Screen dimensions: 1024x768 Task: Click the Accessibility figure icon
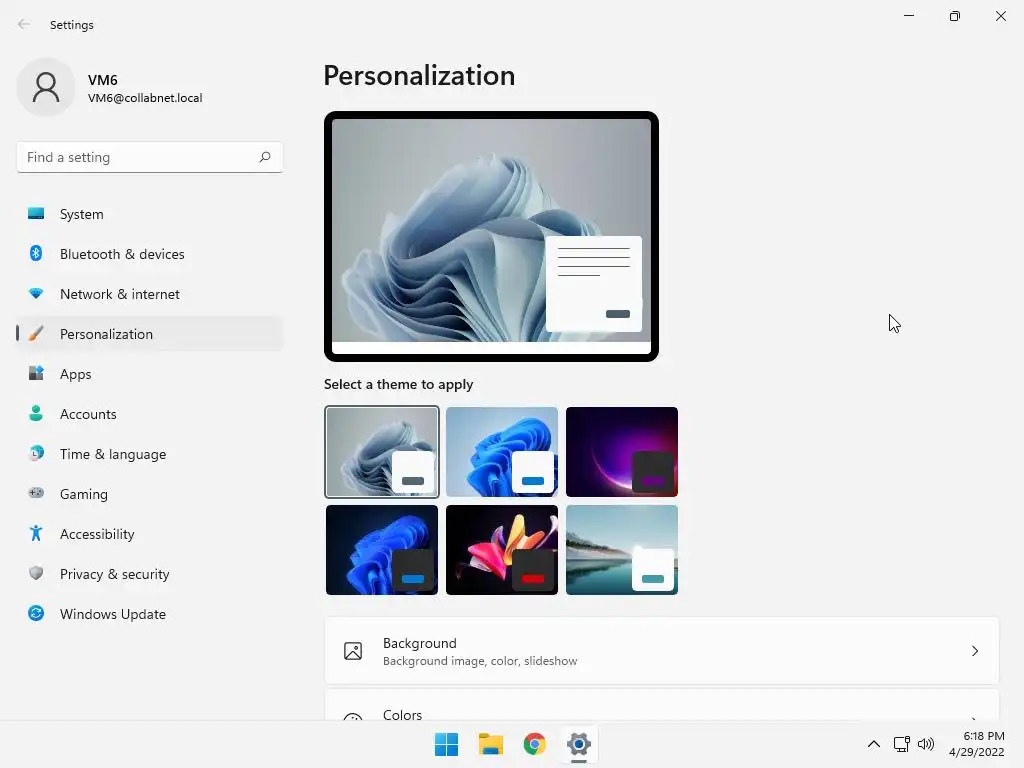click(36, 534)
